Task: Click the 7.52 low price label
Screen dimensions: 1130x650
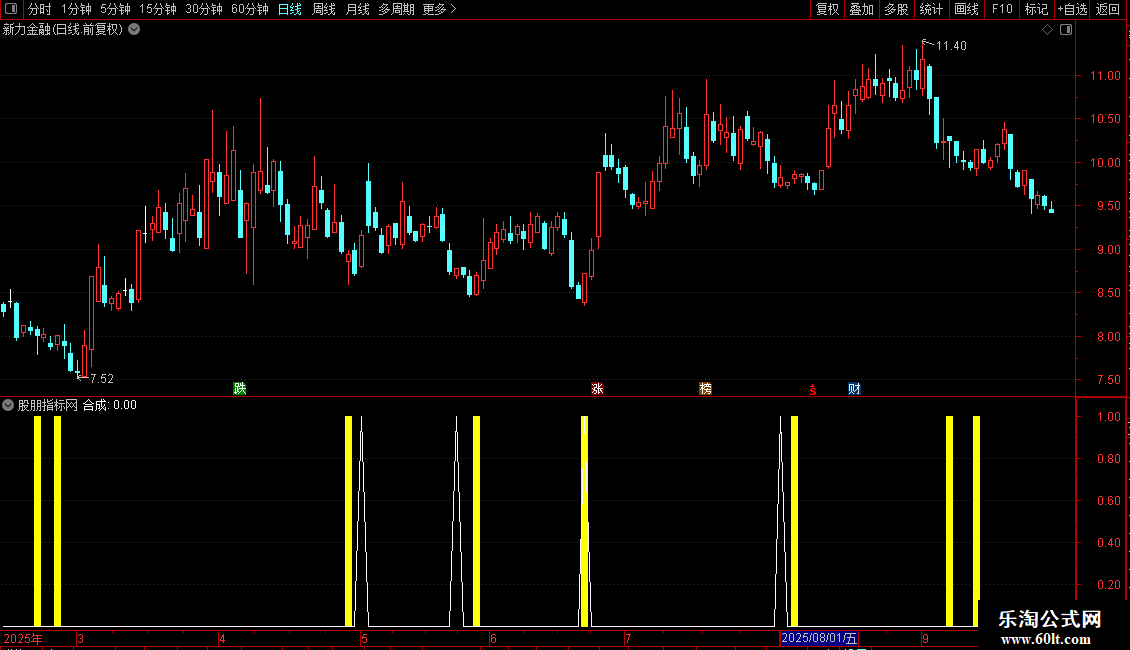Action: pos(102,378)
